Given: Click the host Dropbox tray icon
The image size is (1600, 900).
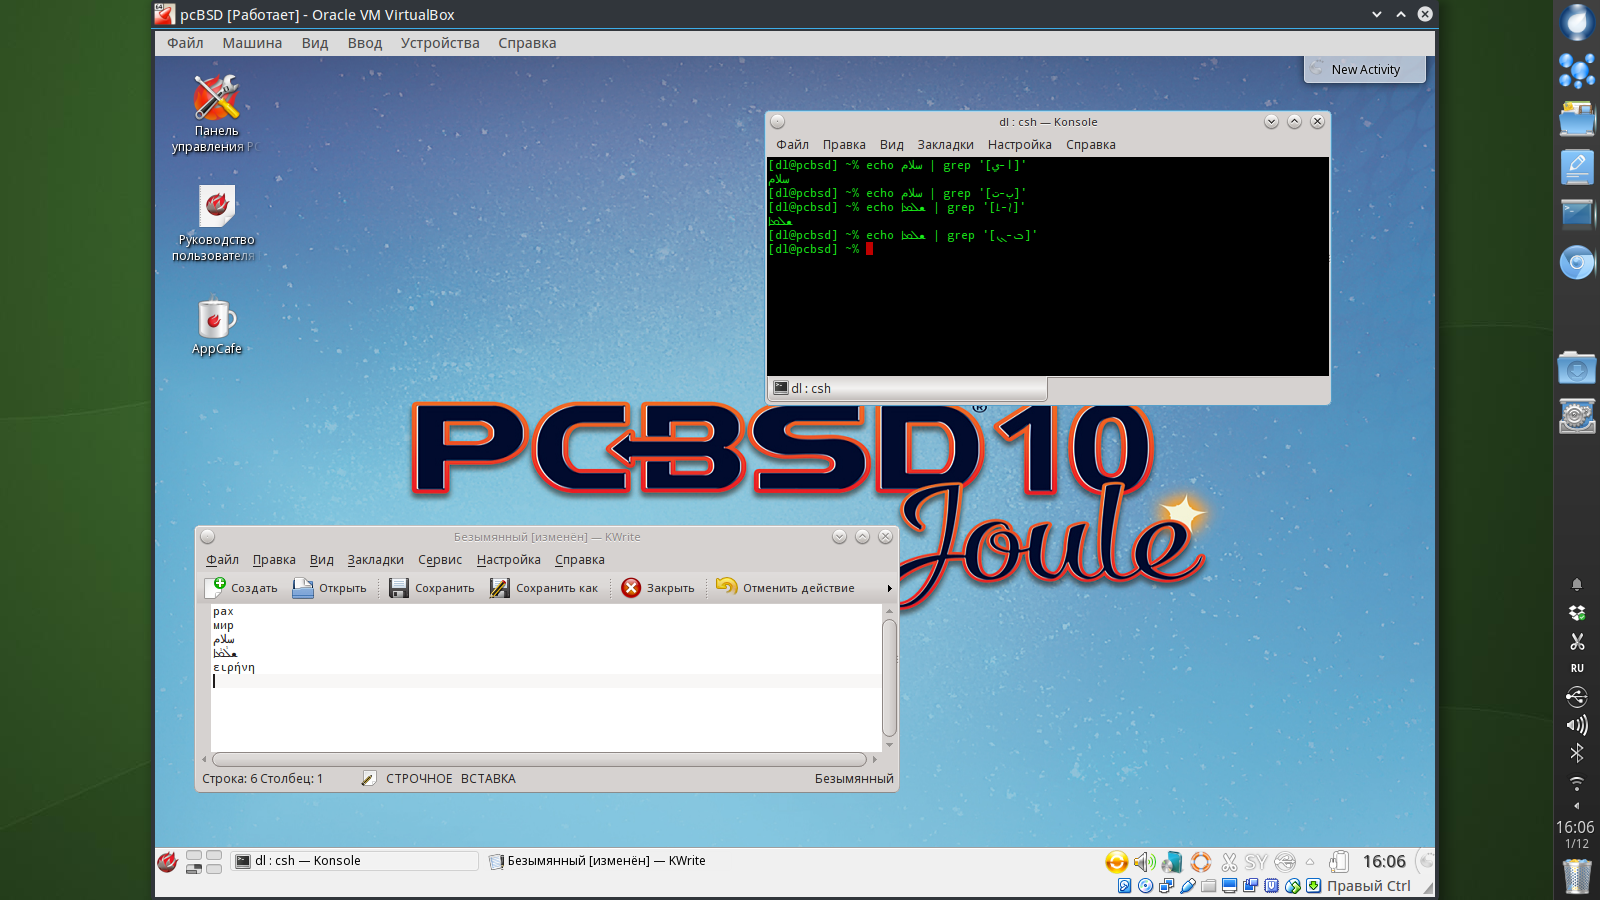Looking at the screenshot, I should [x=1577, y=613].
